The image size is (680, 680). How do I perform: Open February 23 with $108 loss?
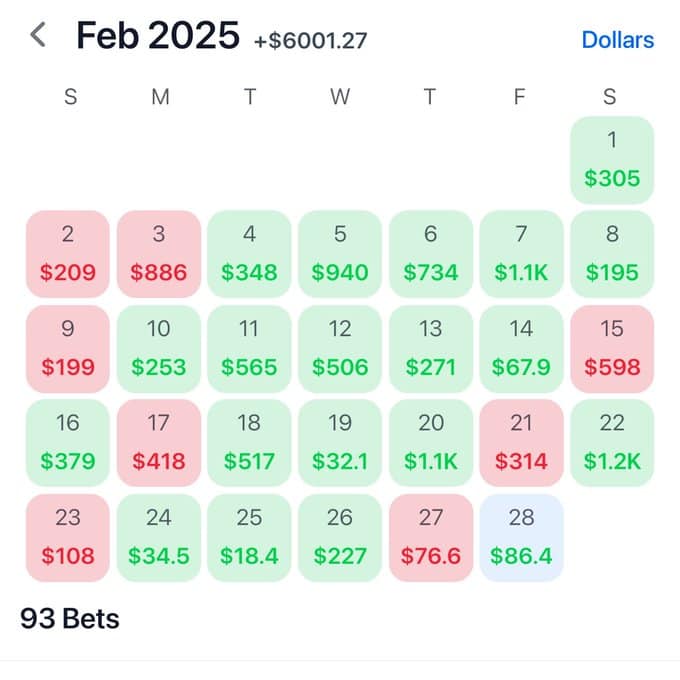68,537
